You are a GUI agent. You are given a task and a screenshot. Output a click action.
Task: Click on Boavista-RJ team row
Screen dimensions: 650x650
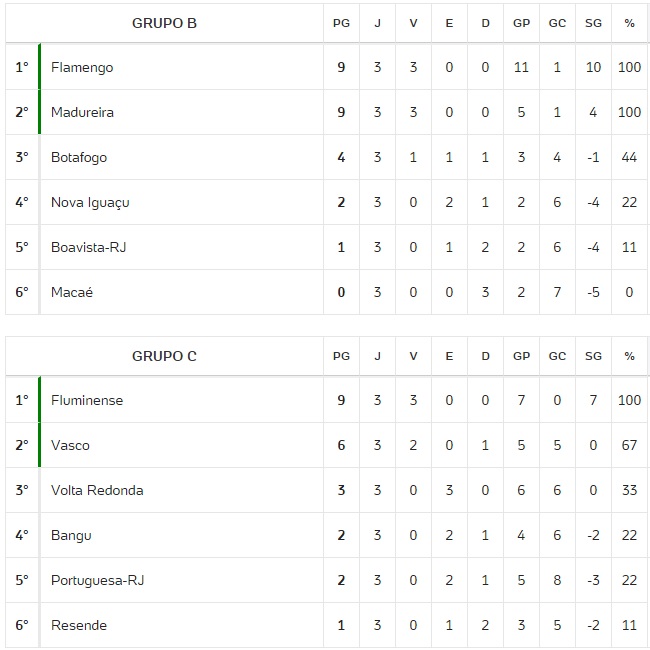pyautogui.click(x=89, y=248)
